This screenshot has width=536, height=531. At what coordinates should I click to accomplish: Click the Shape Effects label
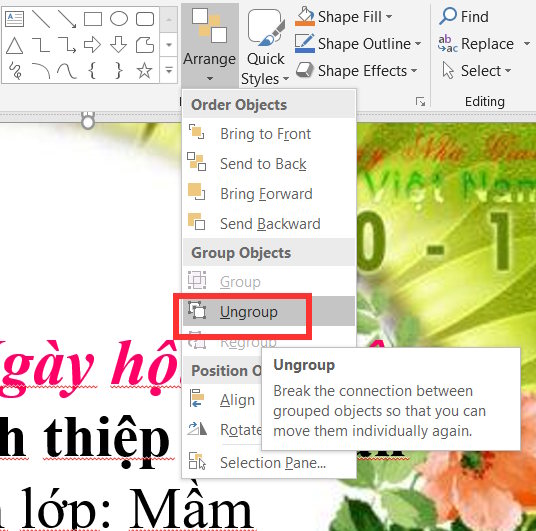click(x=362, y=71)
